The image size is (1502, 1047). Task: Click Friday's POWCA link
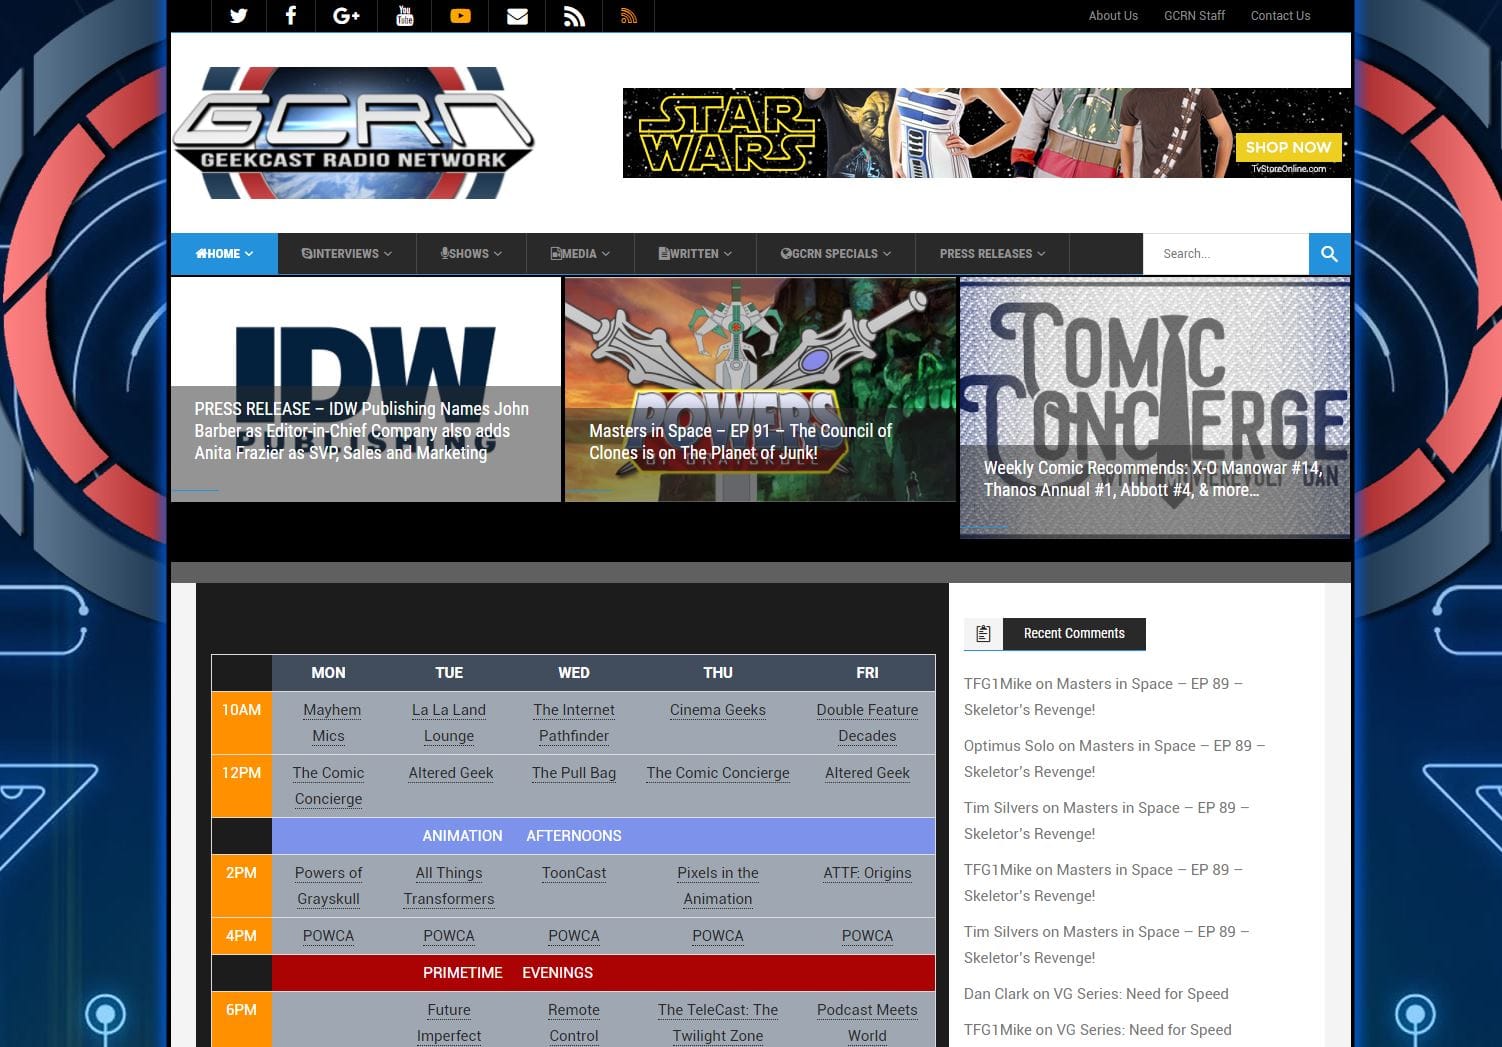coord(867,936)
